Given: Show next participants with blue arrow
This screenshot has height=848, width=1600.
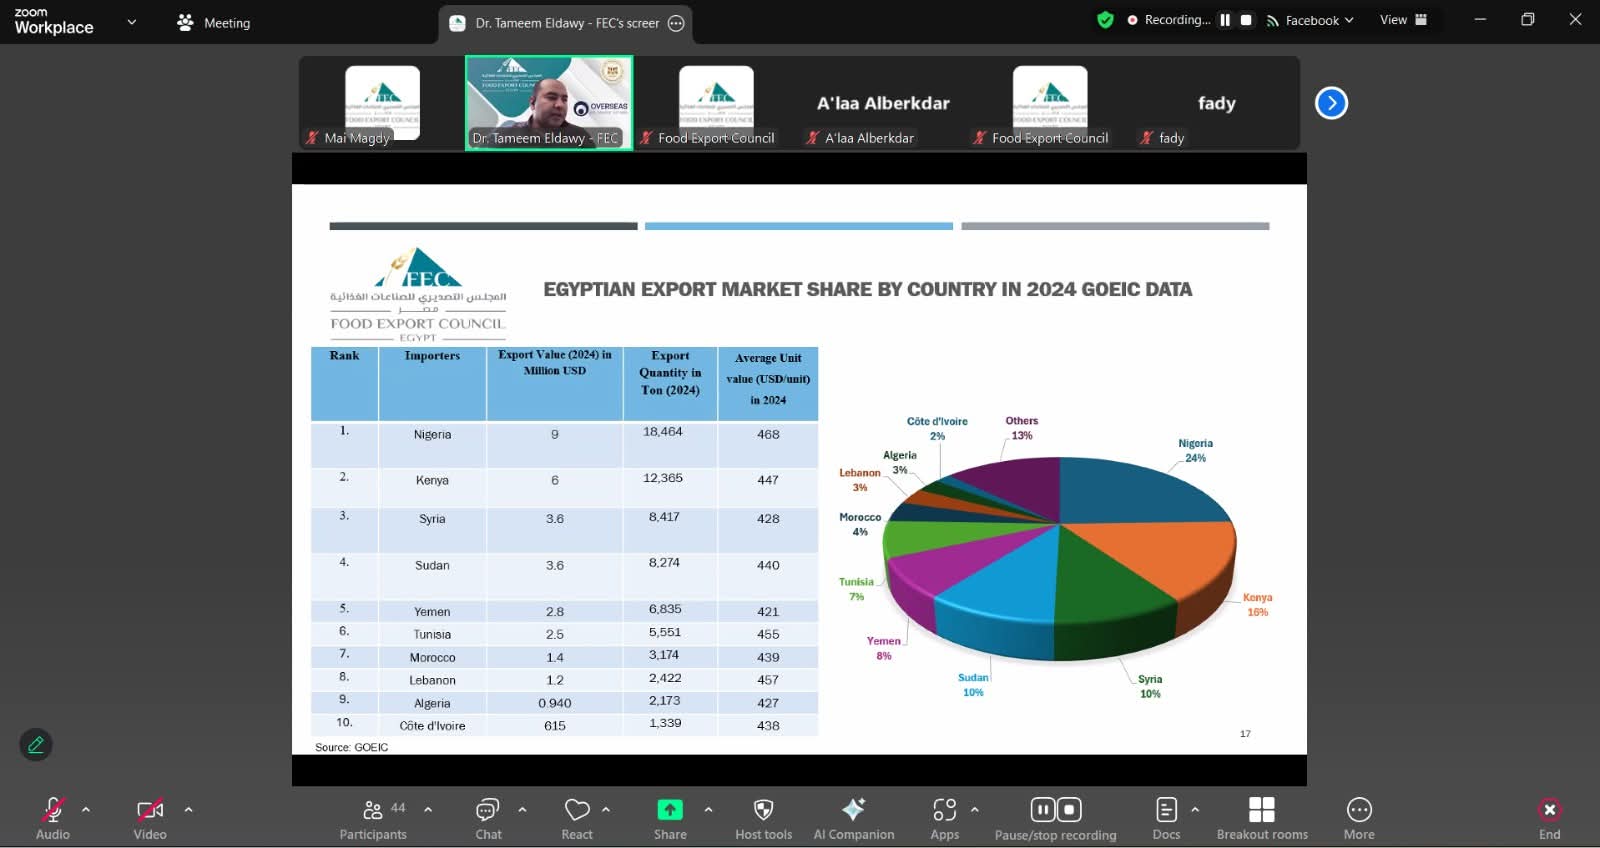Looking at the screenshot, I should coord(1331,103).
